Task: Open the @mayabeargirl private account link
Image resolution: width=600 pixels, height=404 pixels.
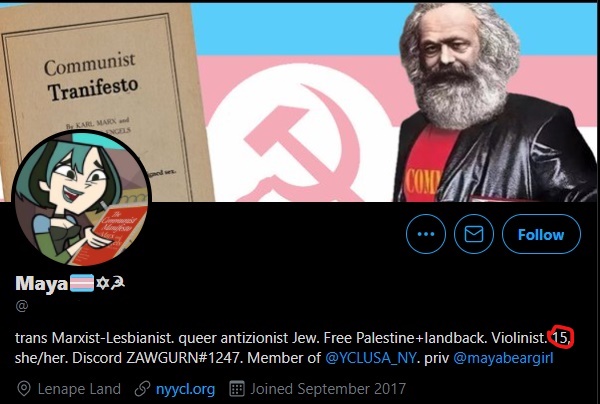Action: [503, 358]
